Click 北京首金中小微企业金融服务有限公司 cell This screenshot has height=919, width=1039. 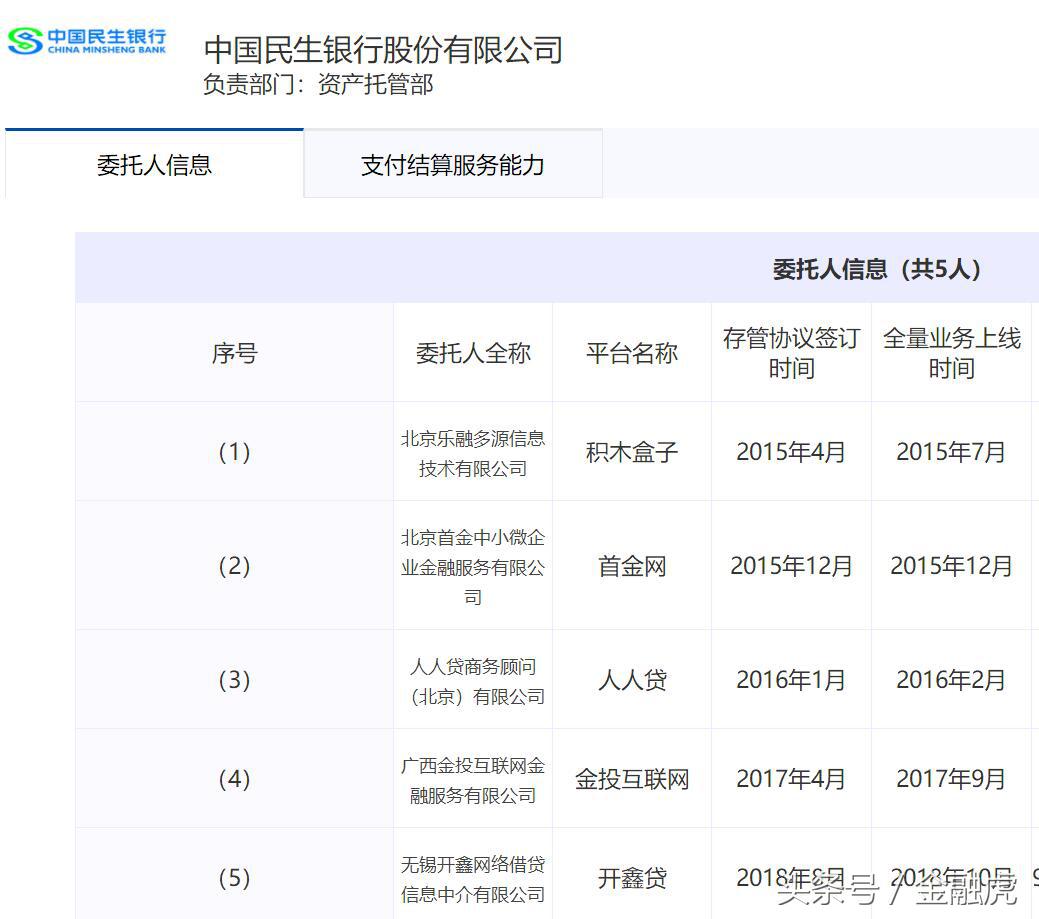click(x=473, y=567)
